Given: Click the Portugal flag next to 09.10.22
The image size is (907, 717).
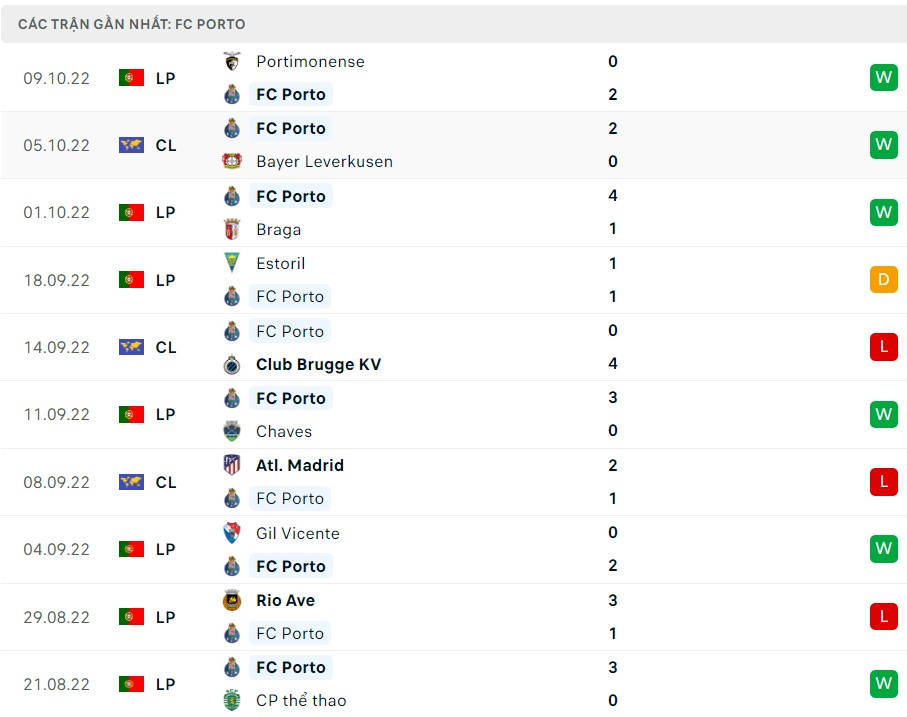Looking at the screenshot, I should (131, 77).
